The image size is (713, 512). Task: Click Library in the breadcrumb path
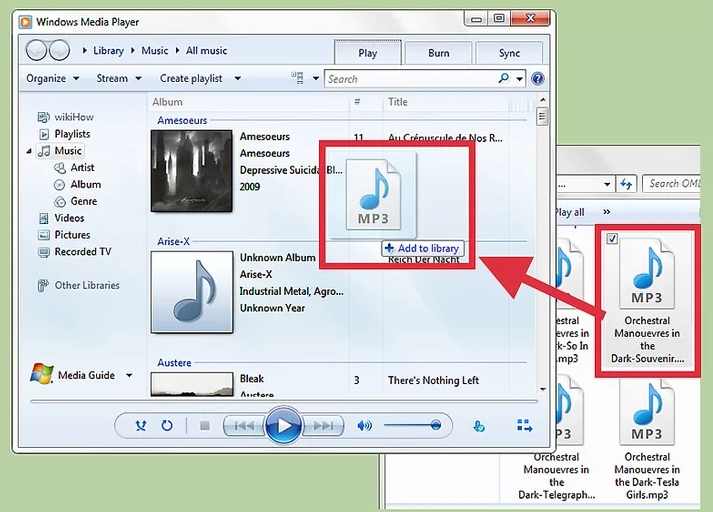pyautogui.click(x=108, y=50)
